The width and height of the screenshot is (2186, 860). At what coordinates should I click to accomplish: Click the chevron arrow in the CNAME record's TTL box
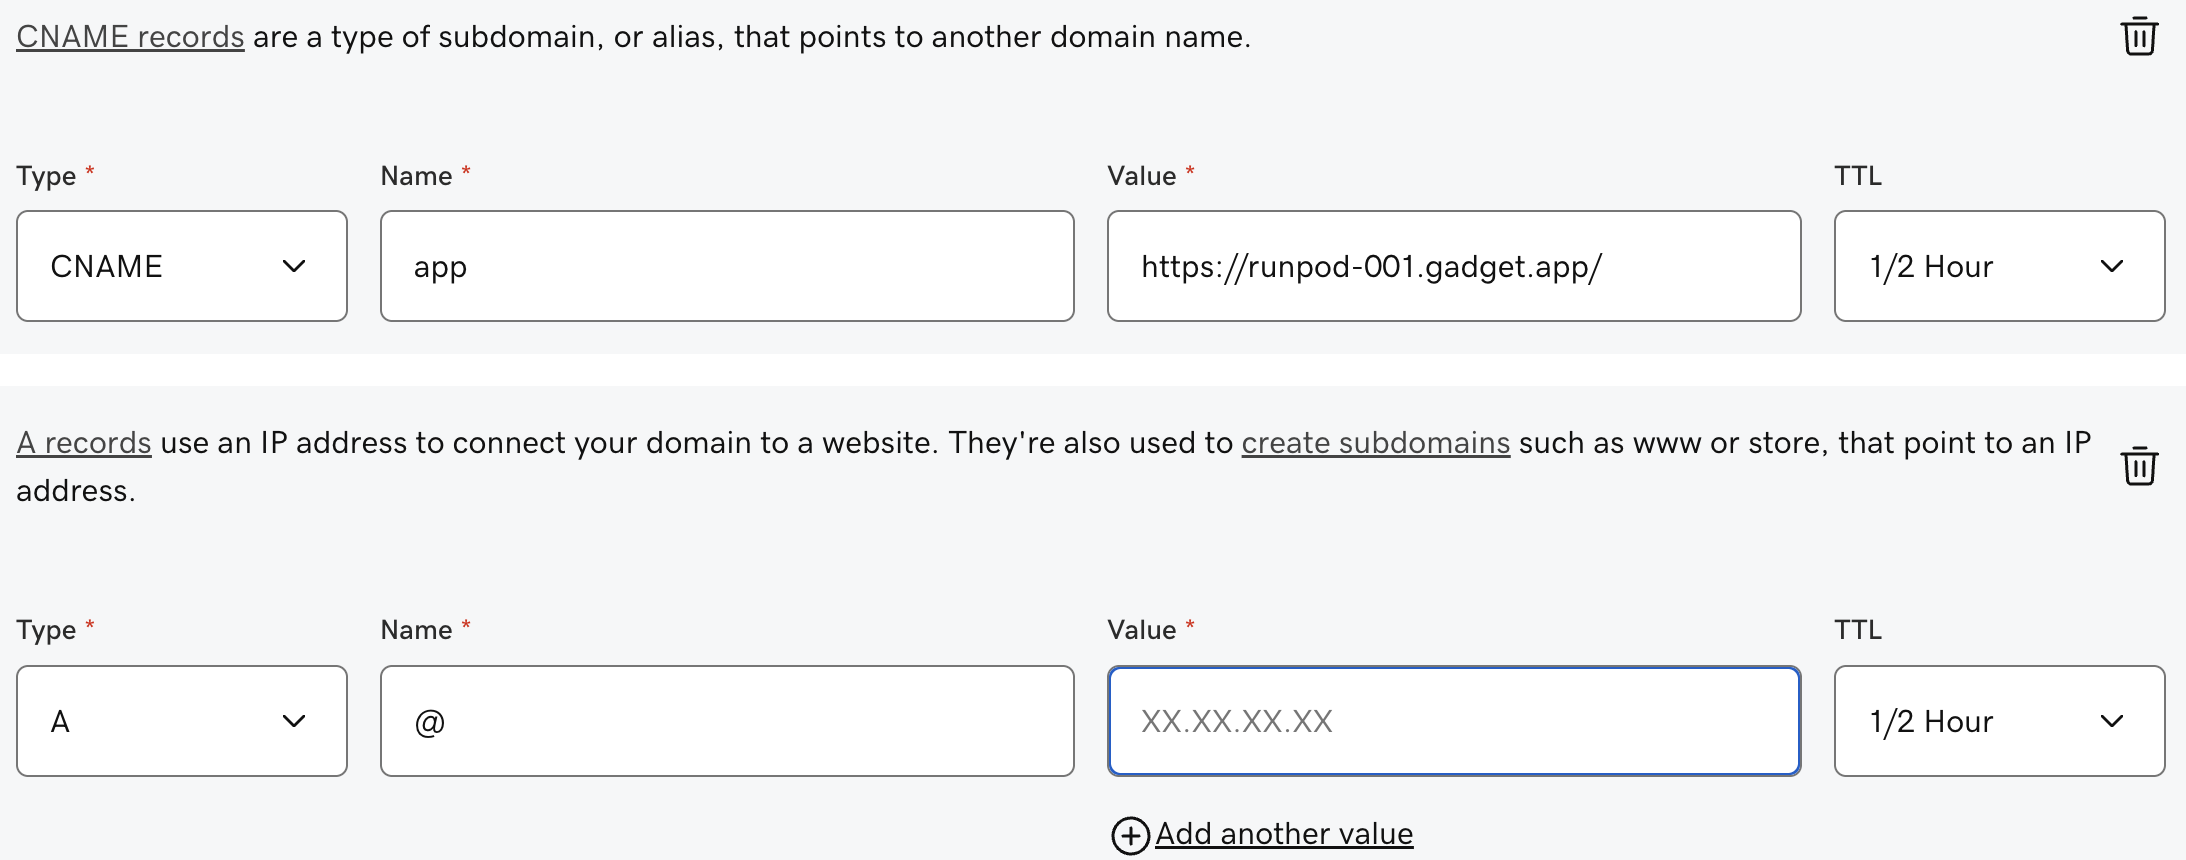pyautogui.click(x=2112, y=266)
